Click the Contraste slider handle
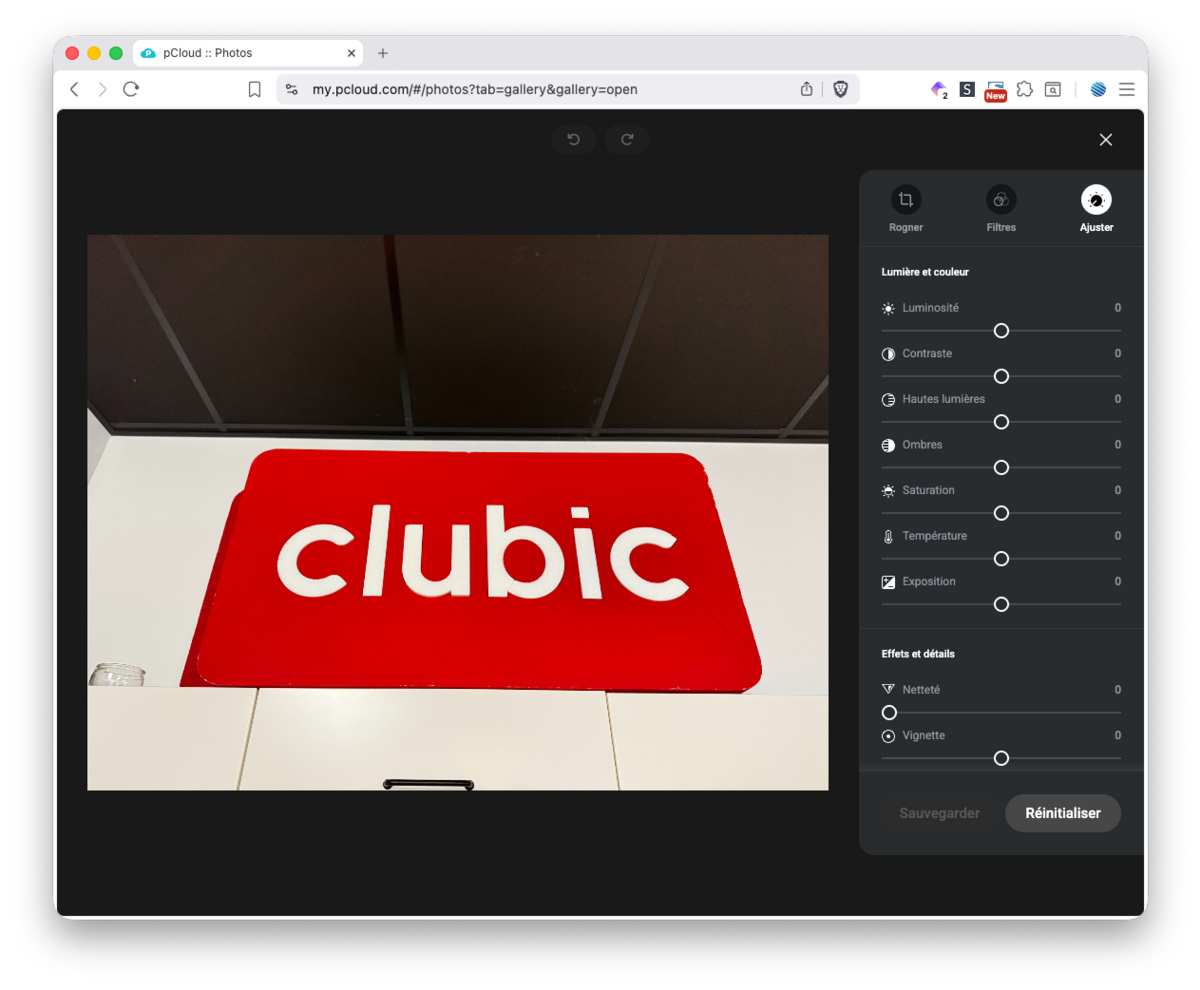This screenshot has width=1200, height=990. pyautogui.click(x=1001, y=377)
